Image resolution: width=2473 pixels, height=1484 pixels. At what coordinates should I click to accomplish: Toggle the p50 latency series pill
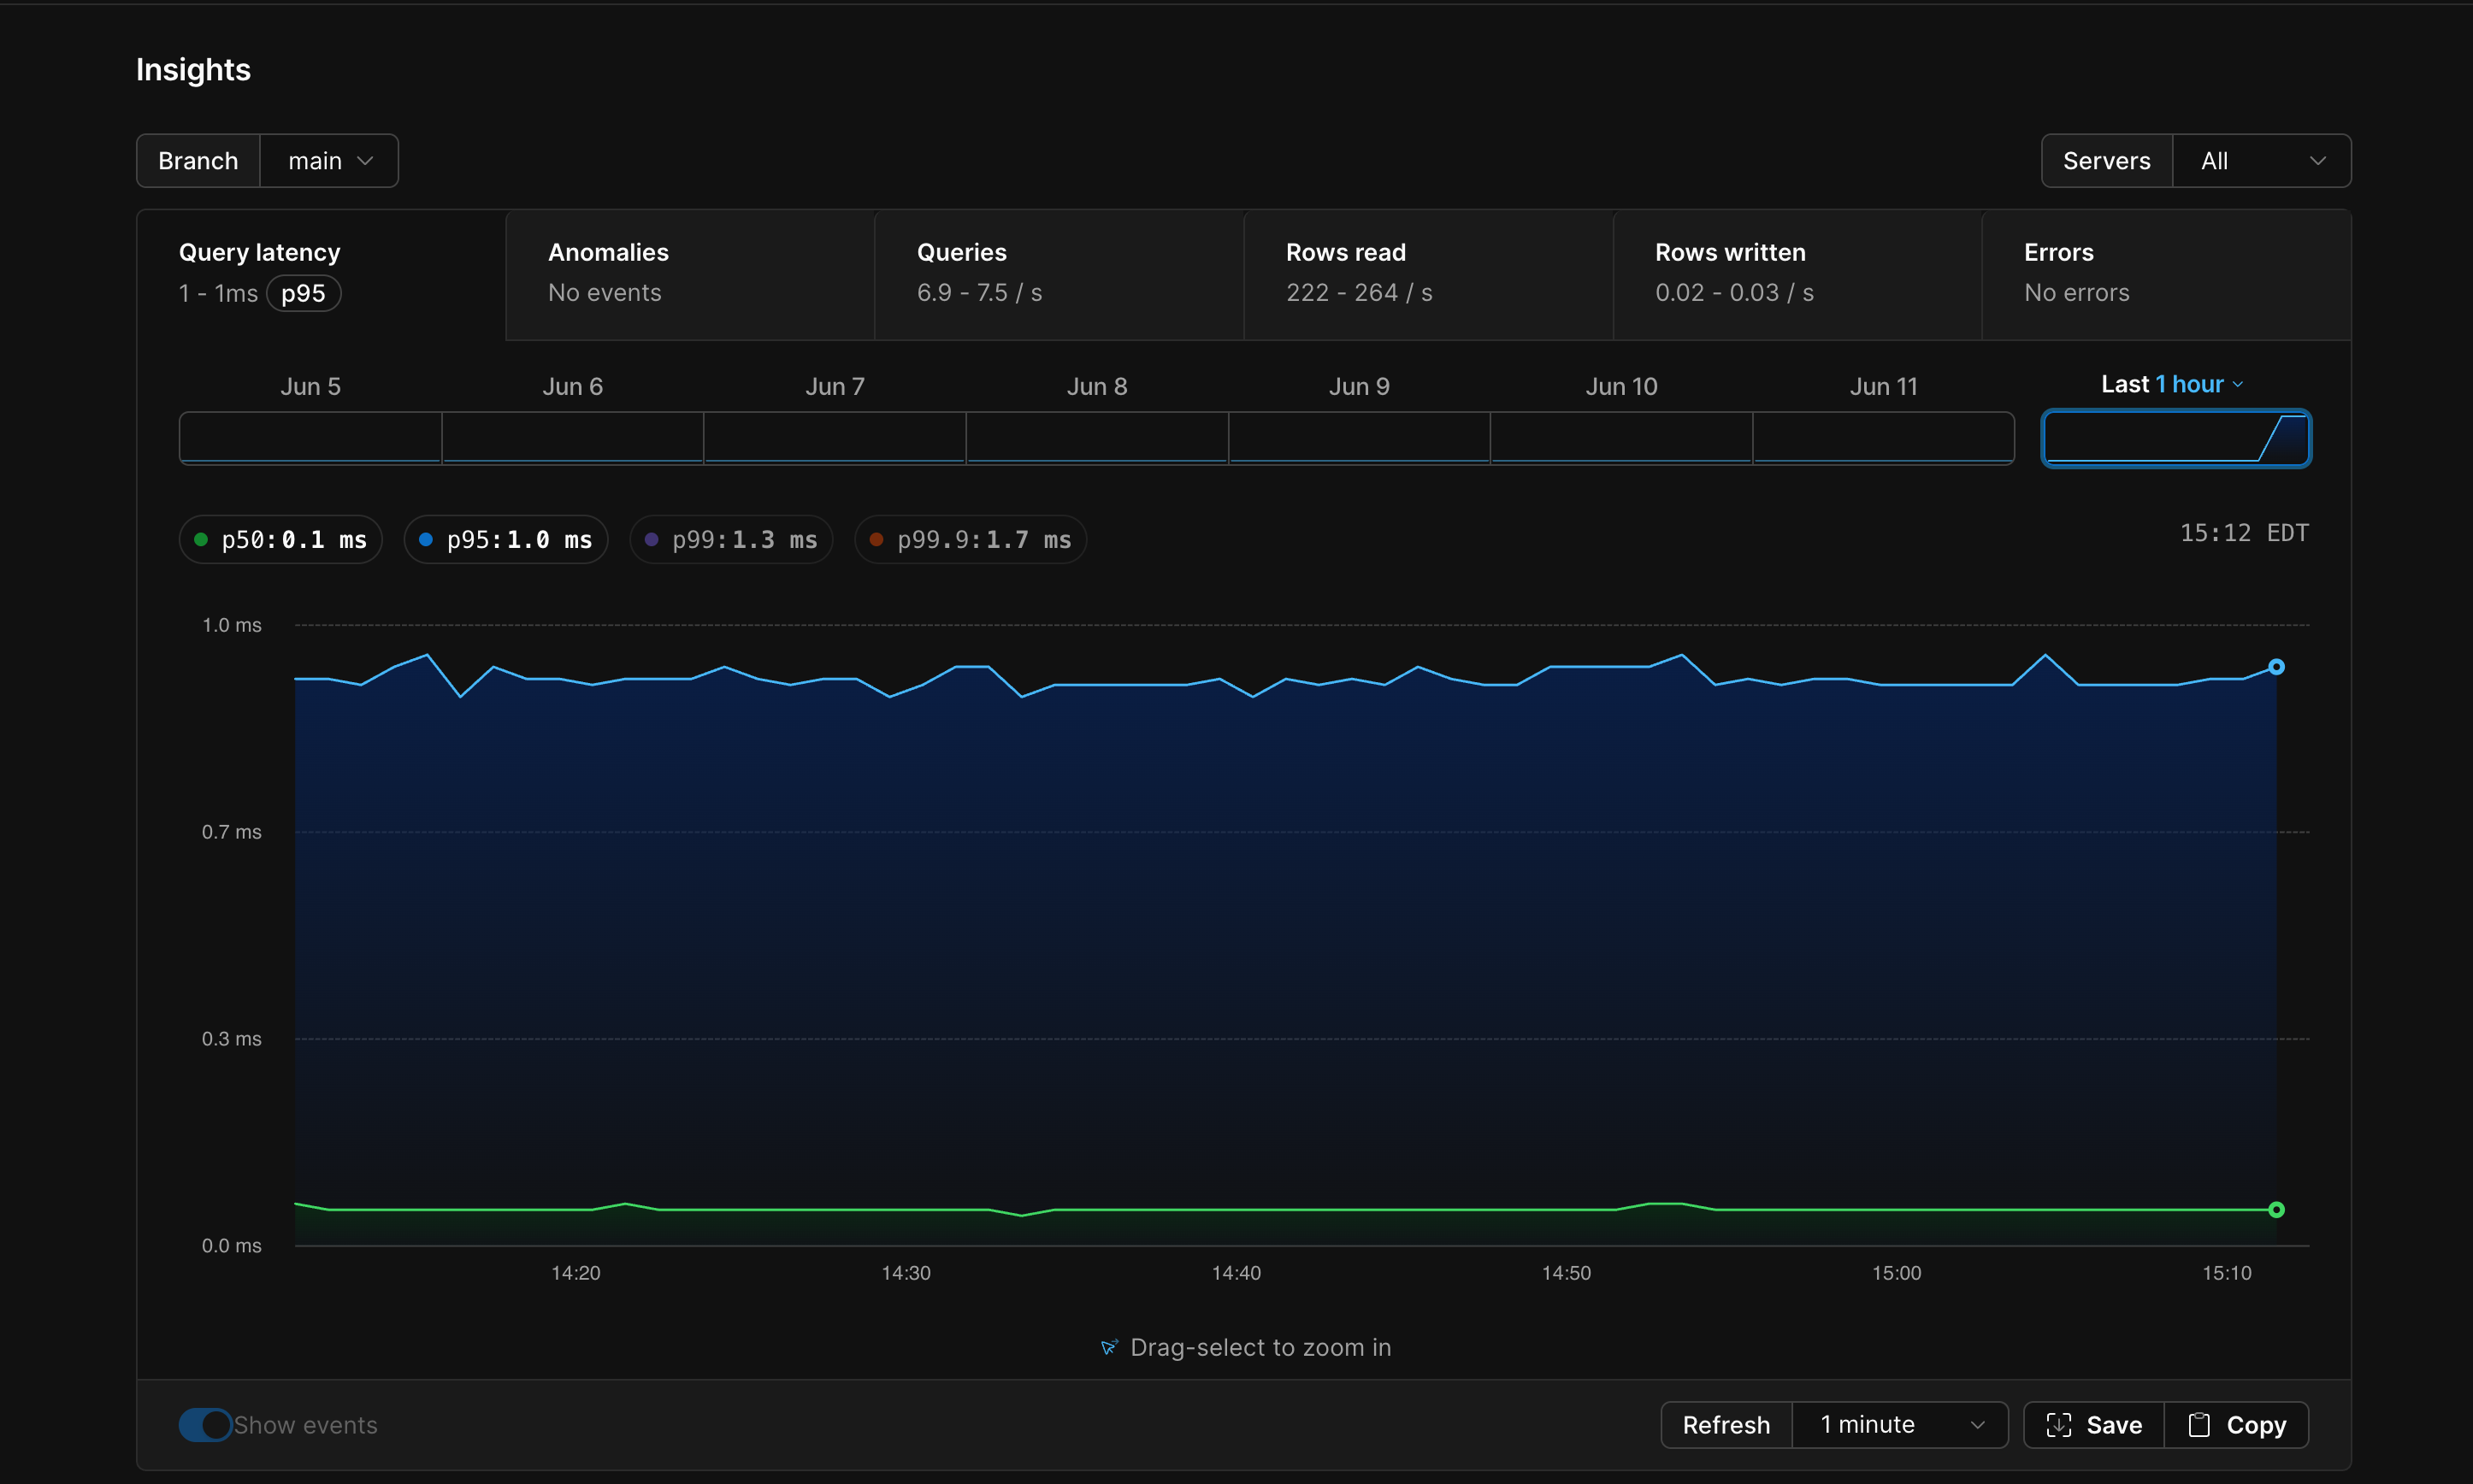tap(281, 540)
